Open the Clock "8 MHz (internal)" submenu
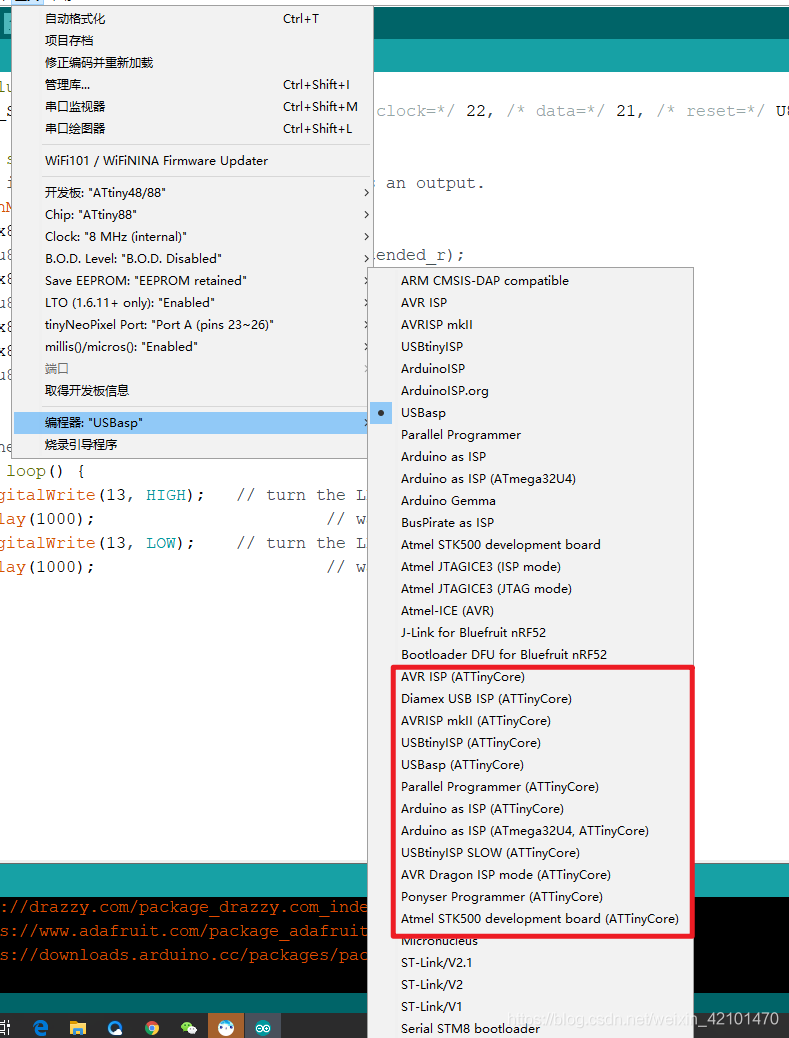Viewport: 789px width, 1038px height. pos(191,236)
